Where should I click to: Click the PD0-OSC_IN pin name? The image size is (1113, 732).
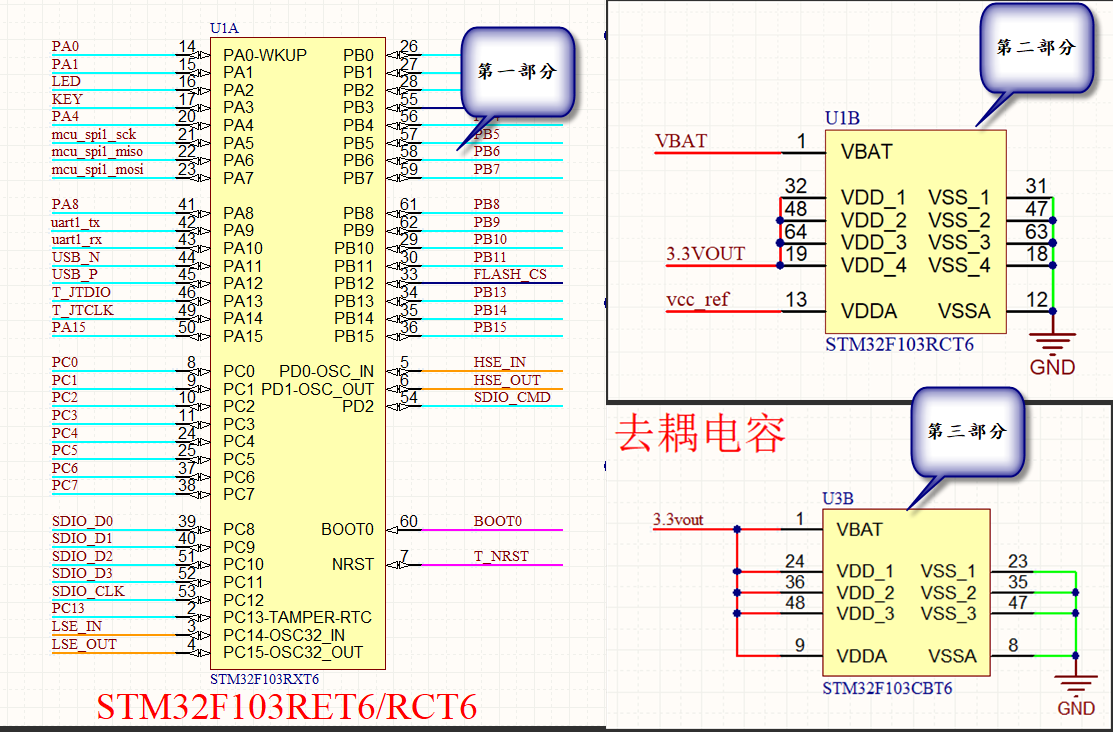coord(327,372)
